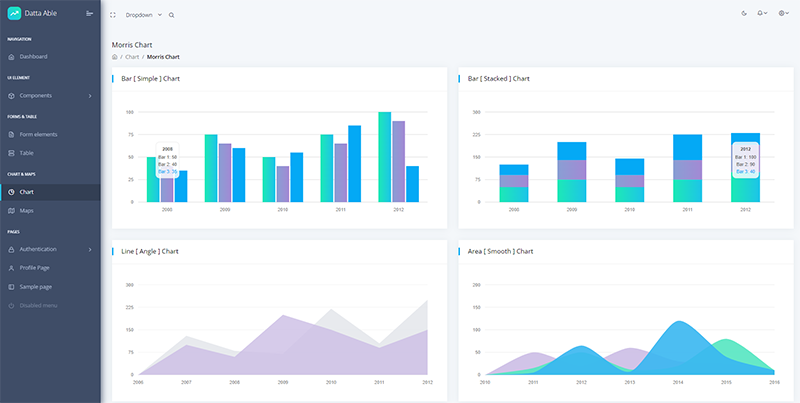The width and height of the screenshot is (800, 403).
Task: Click the 2014 axis label in area chart
Action: tap(678, 382)
